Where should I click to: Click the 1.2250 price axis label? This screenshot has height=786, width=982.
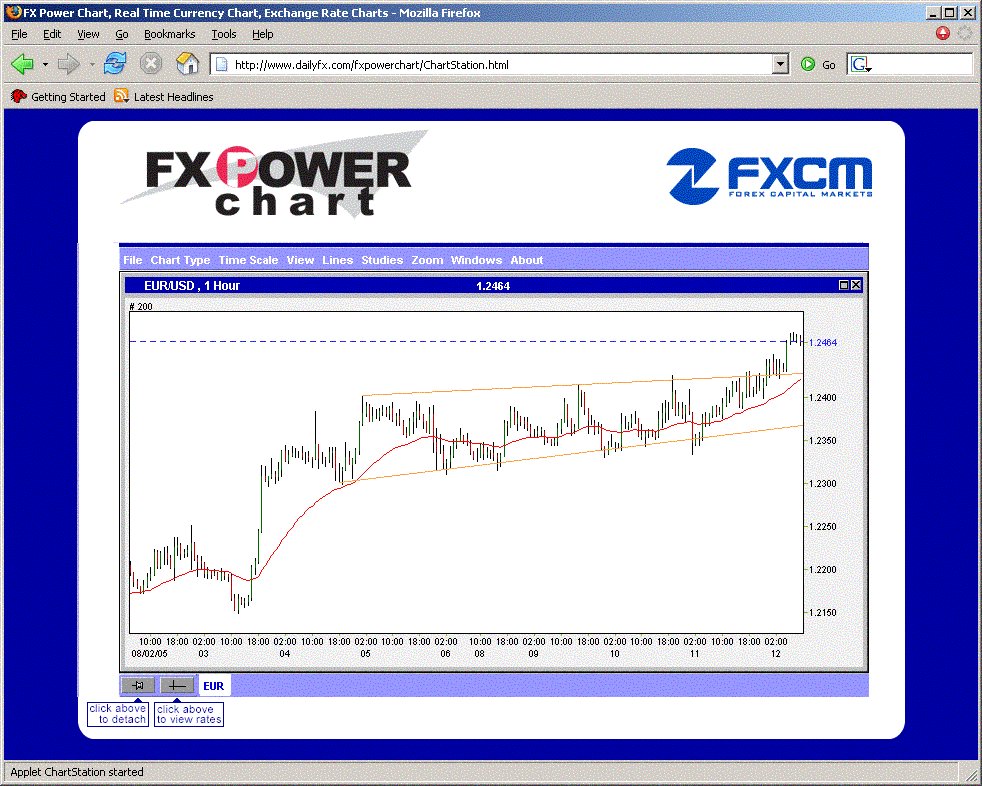point(823,527)
